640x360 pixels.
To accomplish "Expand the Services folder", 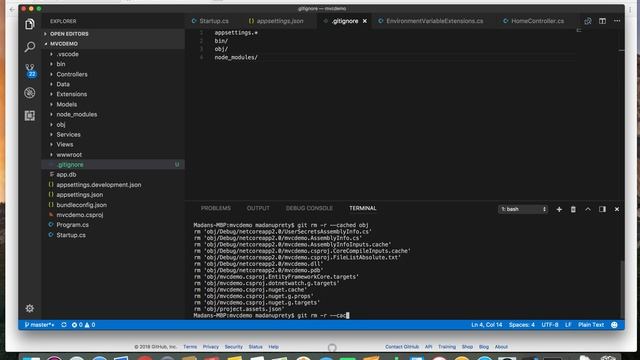I will (x=68, y=135).
